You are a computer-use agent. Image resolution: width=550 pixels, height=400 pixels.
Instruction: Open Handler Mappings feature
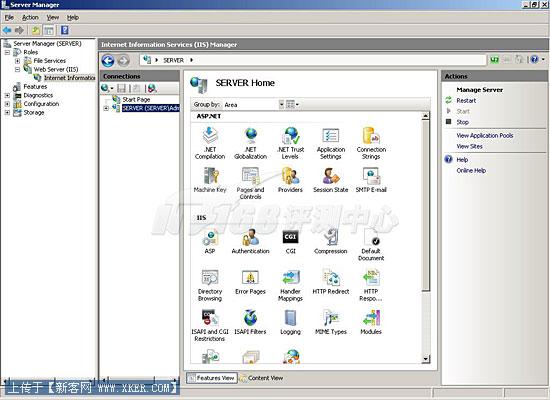pos(290,285)
